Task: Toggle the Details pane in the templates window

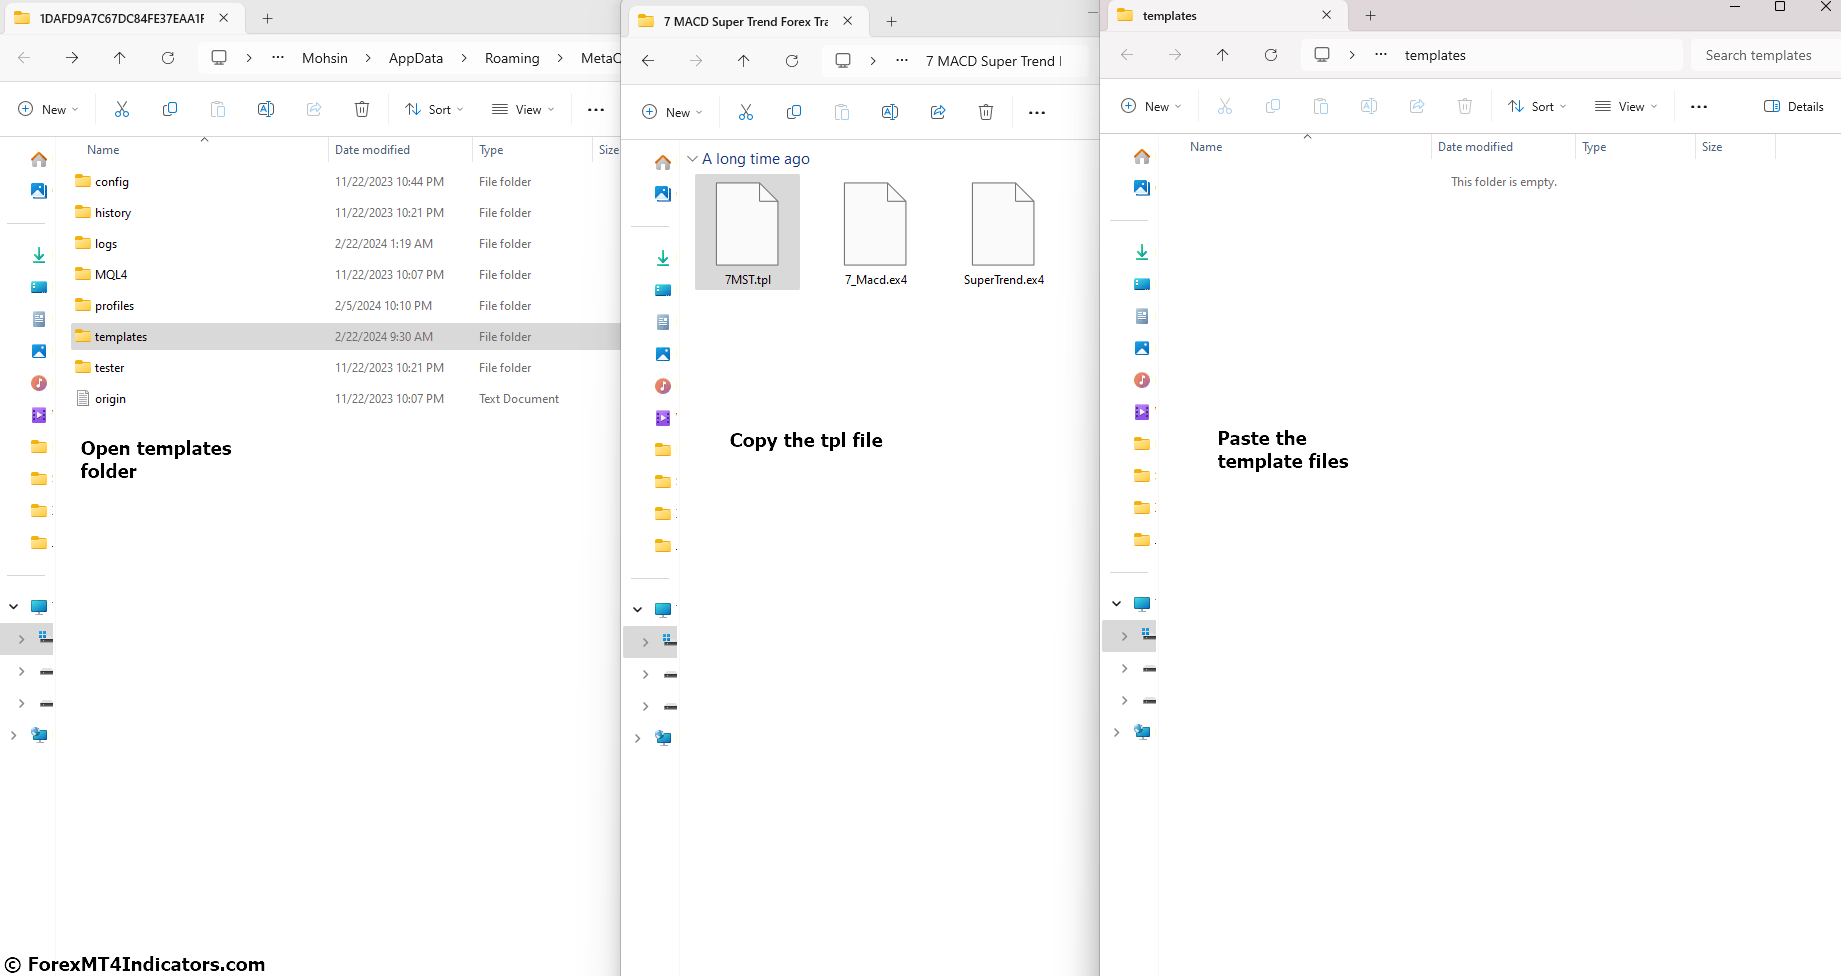Action: coord(1793,106)
